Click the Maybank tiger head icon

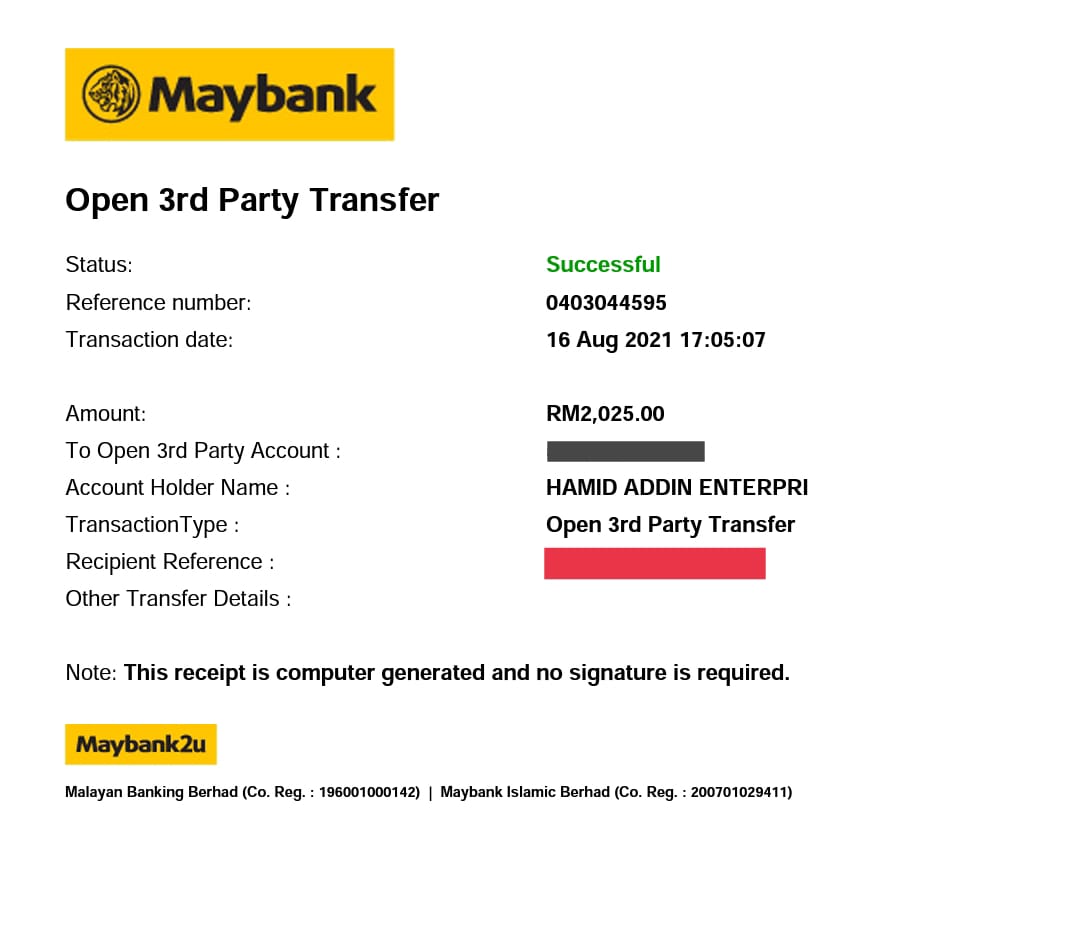click(112, 95)
